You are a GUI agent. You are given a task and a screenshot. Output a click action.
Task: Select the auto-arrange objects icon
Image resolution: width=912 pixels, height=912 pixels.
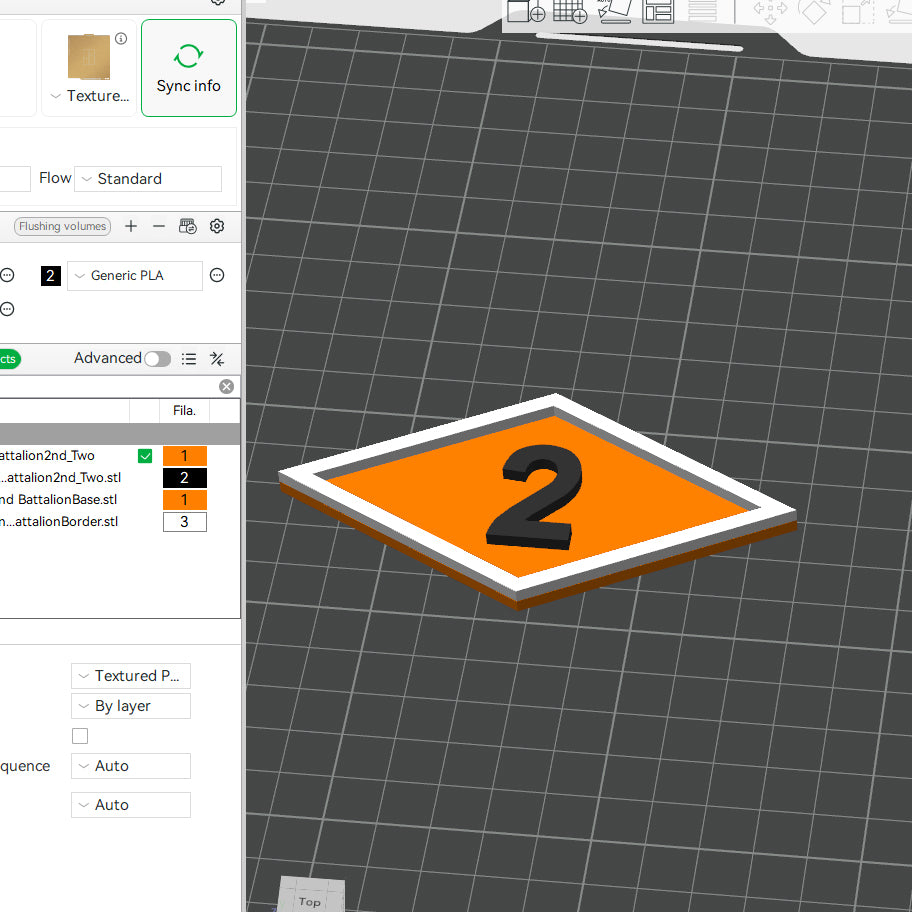pos(613,12)
